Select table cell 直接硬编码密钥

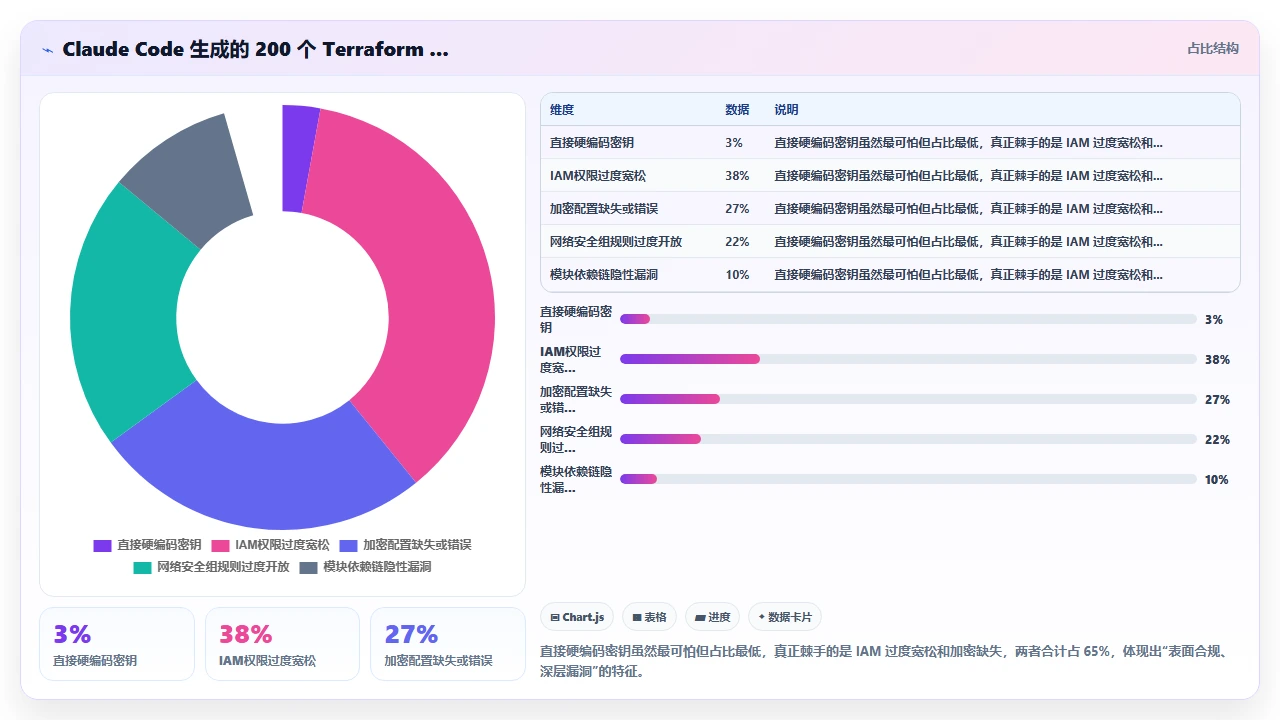point(592,143)
